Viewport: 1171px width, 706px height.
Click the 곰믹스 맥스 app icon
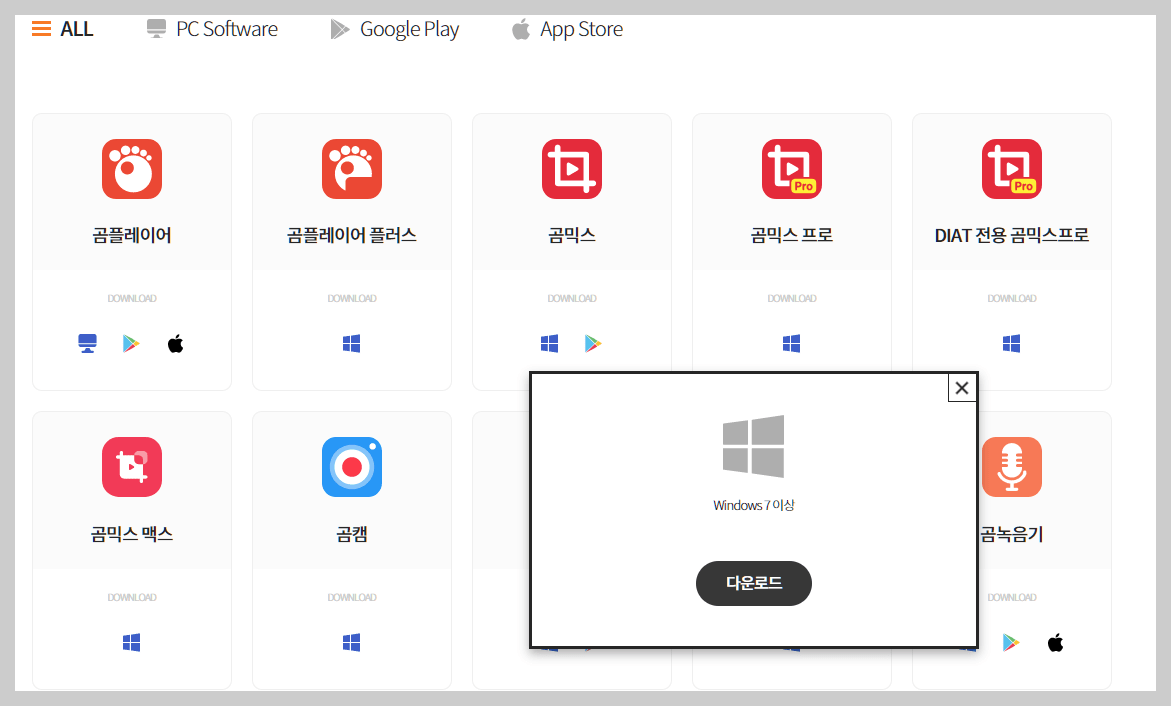click(x=132, y=467)
